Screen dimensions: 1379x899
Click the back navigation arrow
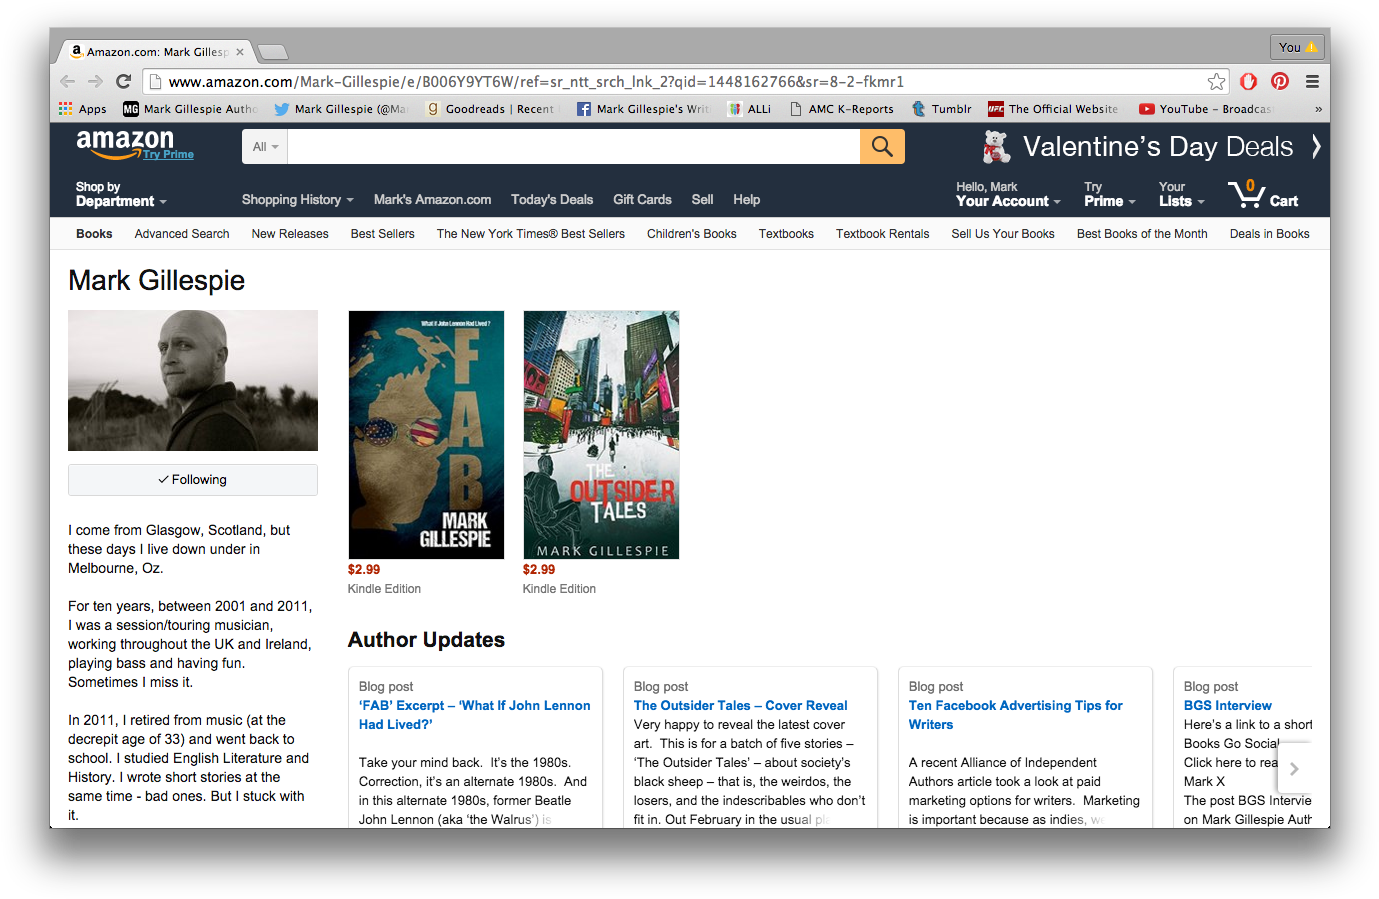click(x=67, y=81)
